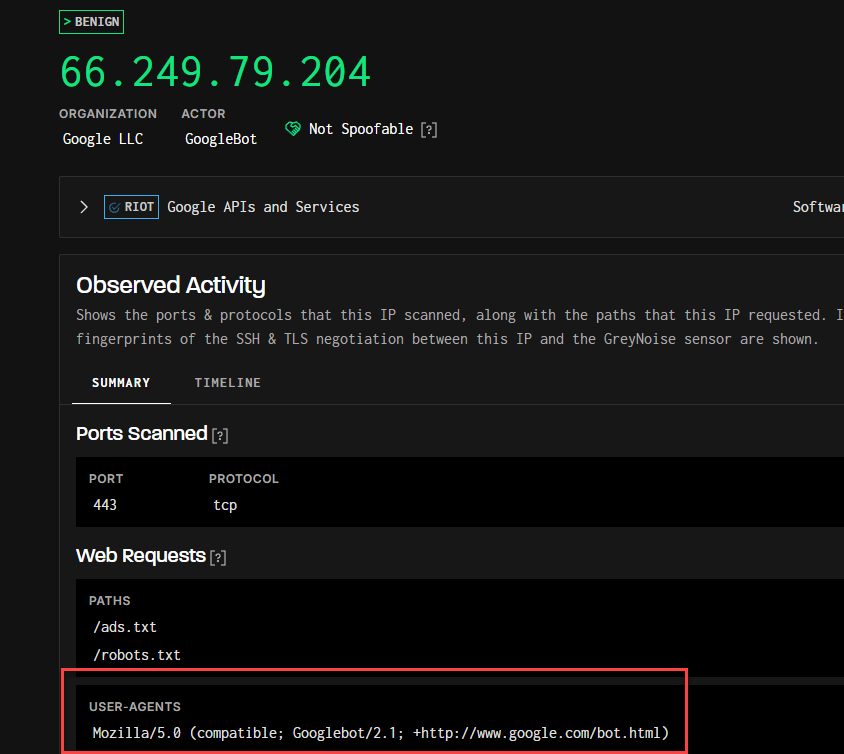The height and width of the screenshot is (754, 844).
Task: Click the Not Spoofable heart-shield icon
Action: pyautogui.click(x=293, y=129)
